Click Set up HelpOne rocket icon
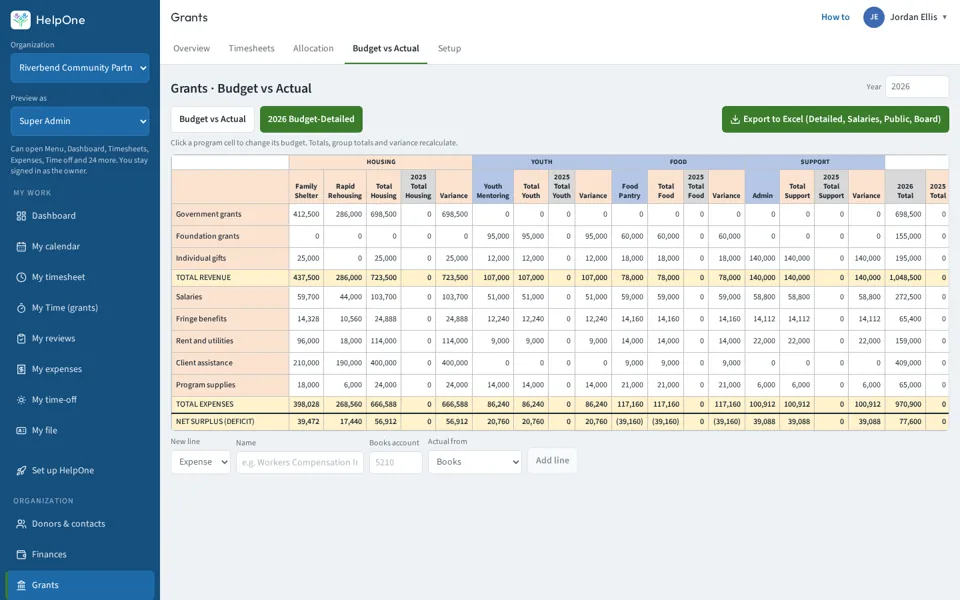Screen dimensions: 960x600 click(x=21, y=471)
